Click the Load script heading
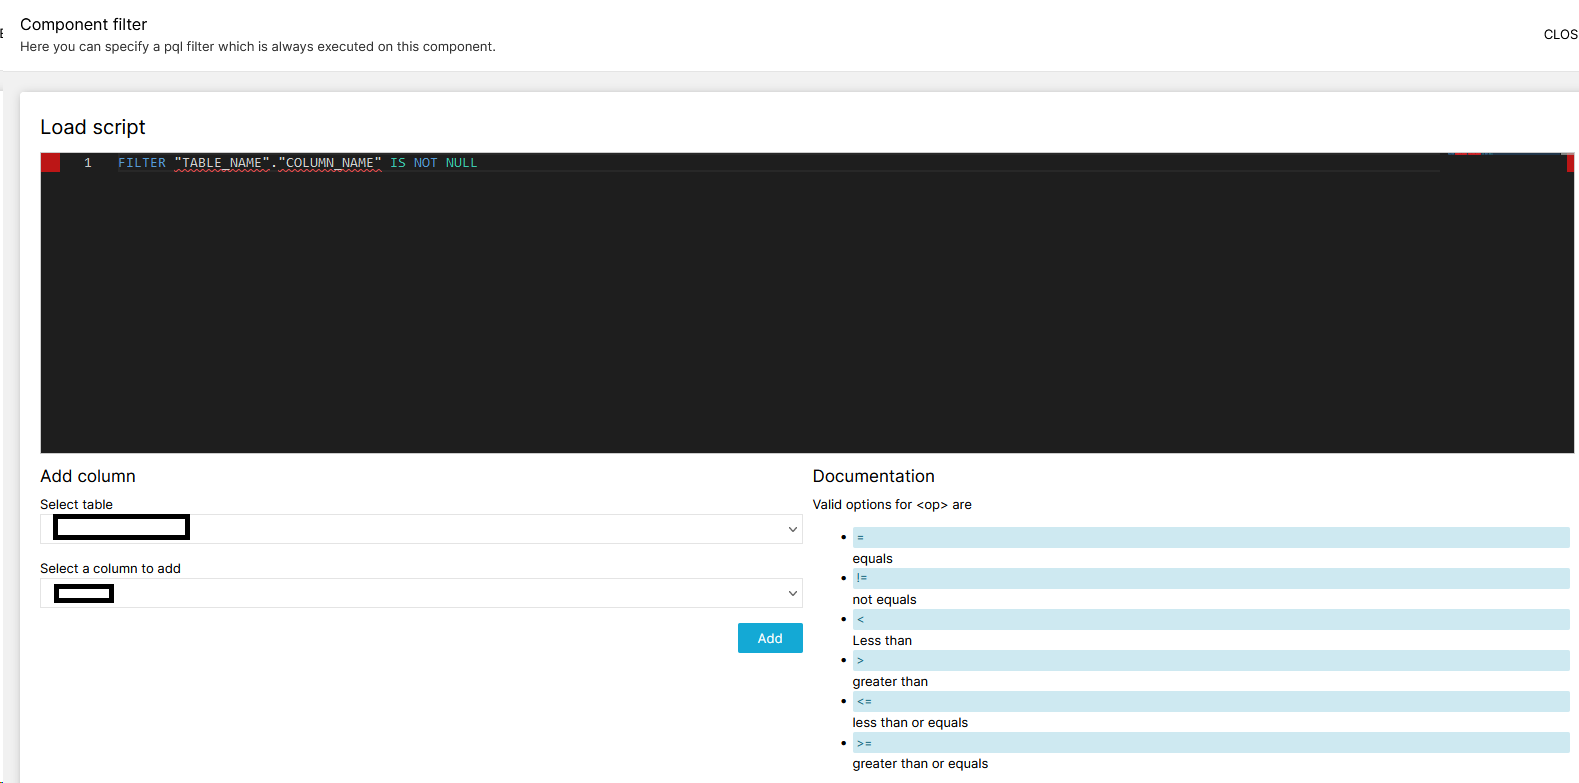This screenshot has width=1579, height=783. coord(93,127)
